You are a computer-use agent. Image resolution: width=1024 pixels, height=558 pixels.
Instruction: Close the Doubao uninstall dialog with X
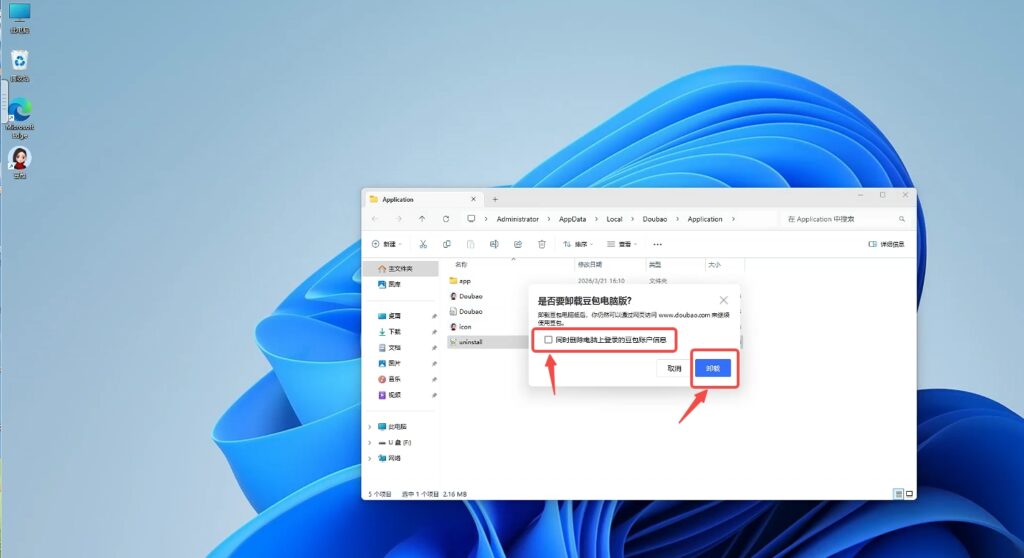[724, 300]
